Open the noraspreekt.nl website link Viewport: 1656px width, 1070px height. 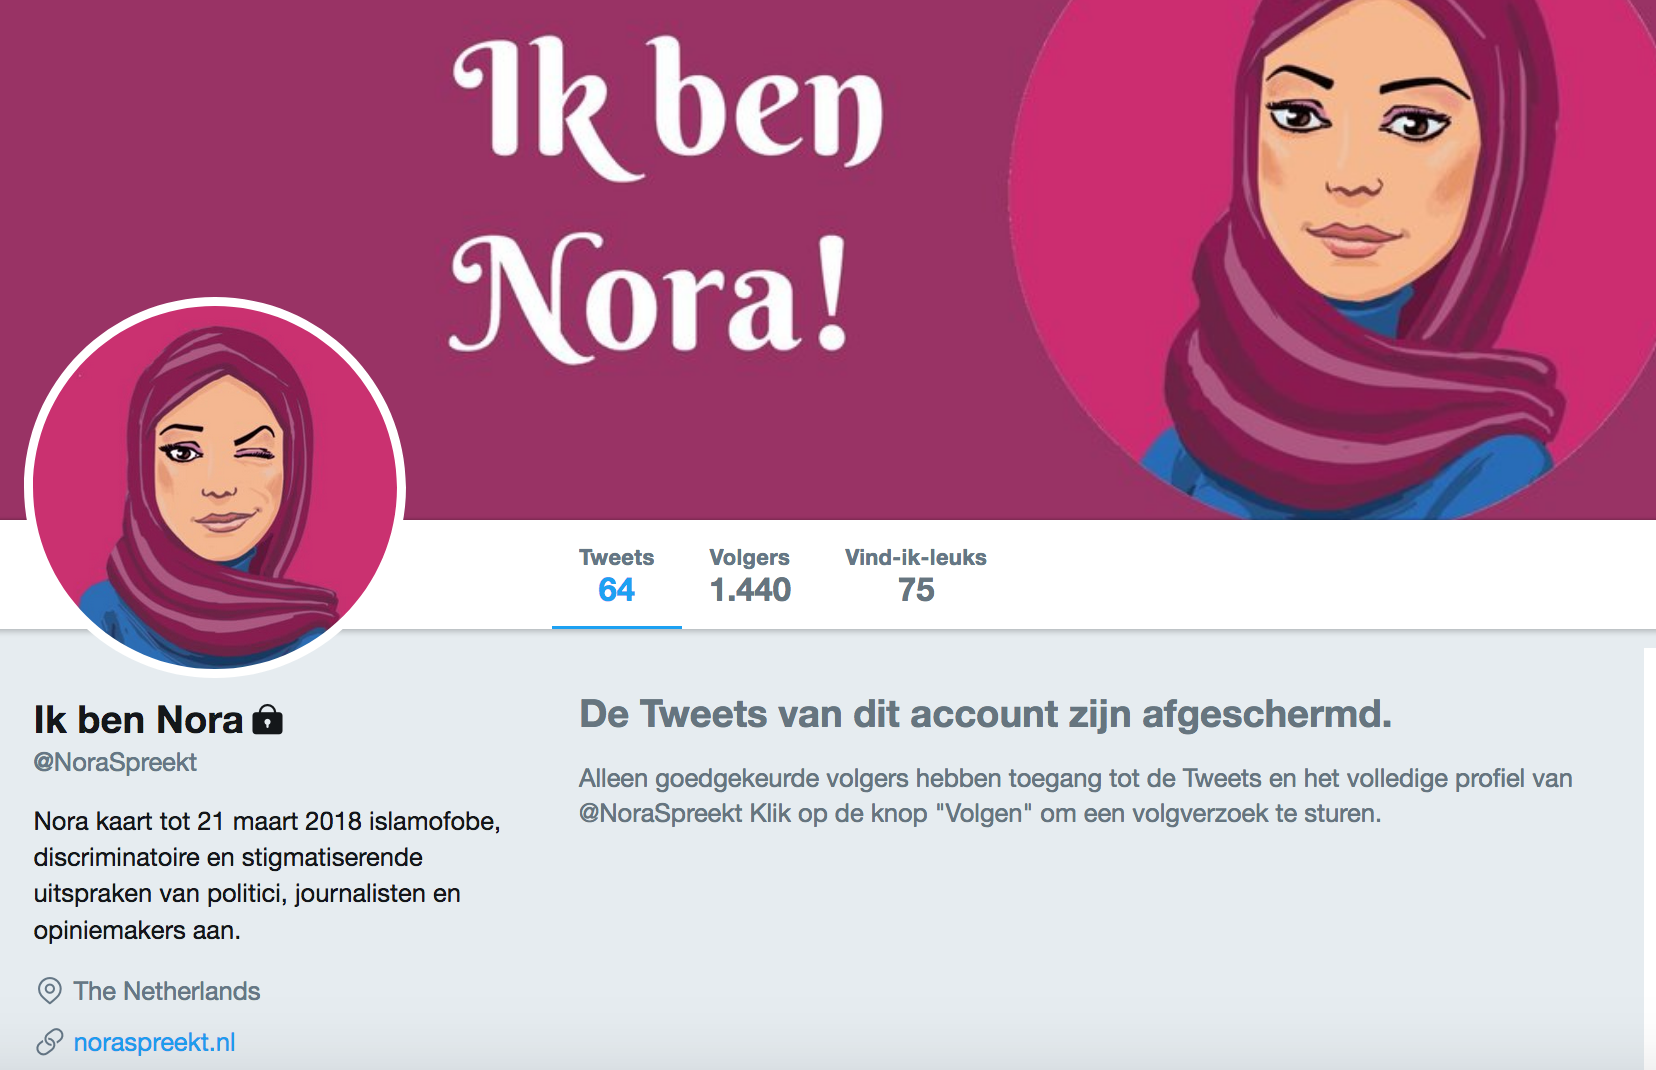[x=154, y=1042]
